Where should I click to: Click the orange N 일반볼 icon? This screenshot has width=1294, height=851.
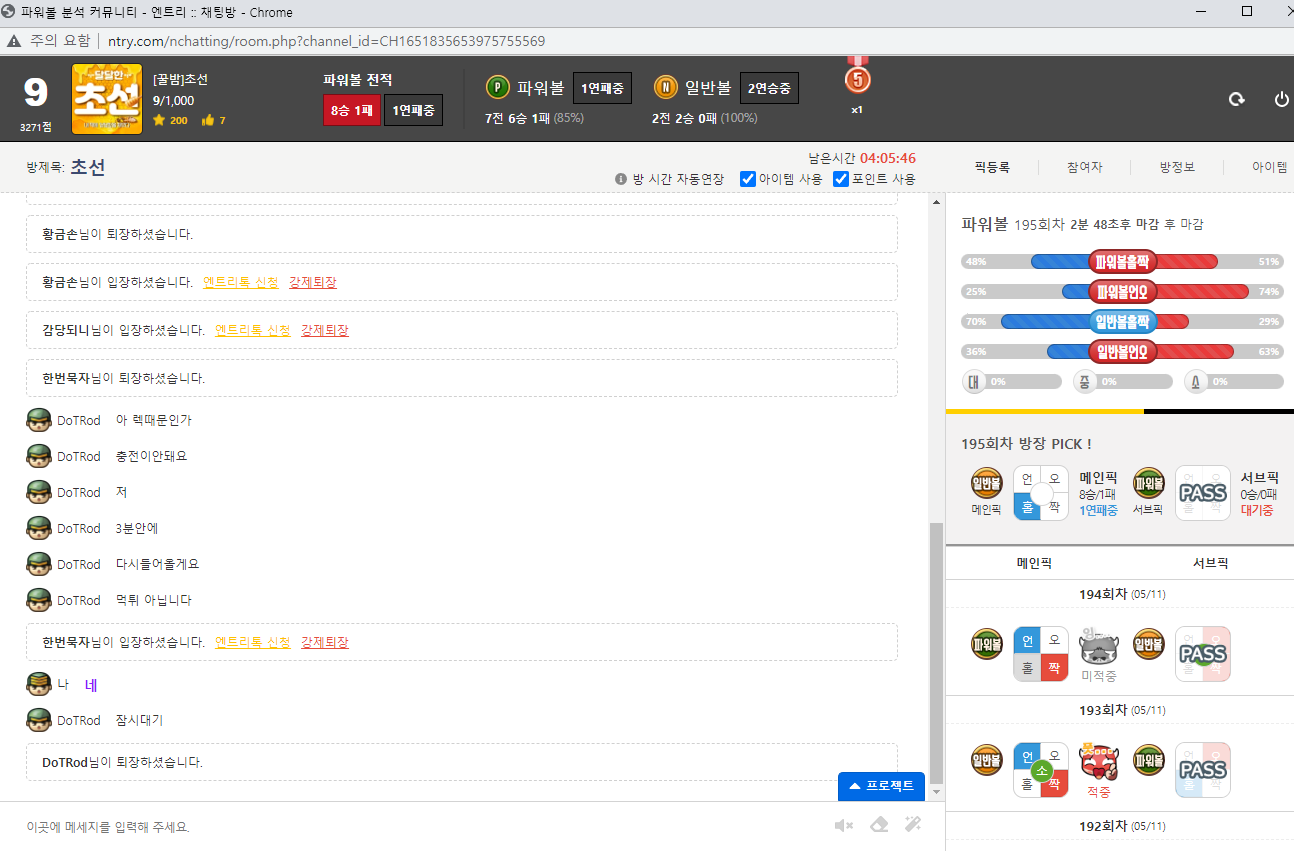click(665, 87)
